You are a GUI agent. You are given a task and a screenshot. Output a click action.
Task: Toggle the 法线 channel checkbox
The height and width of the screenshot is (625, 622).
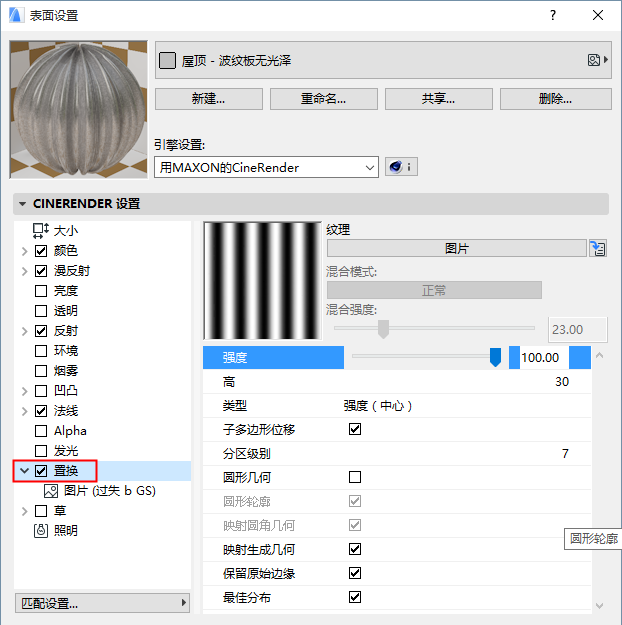tap(41, 411)
